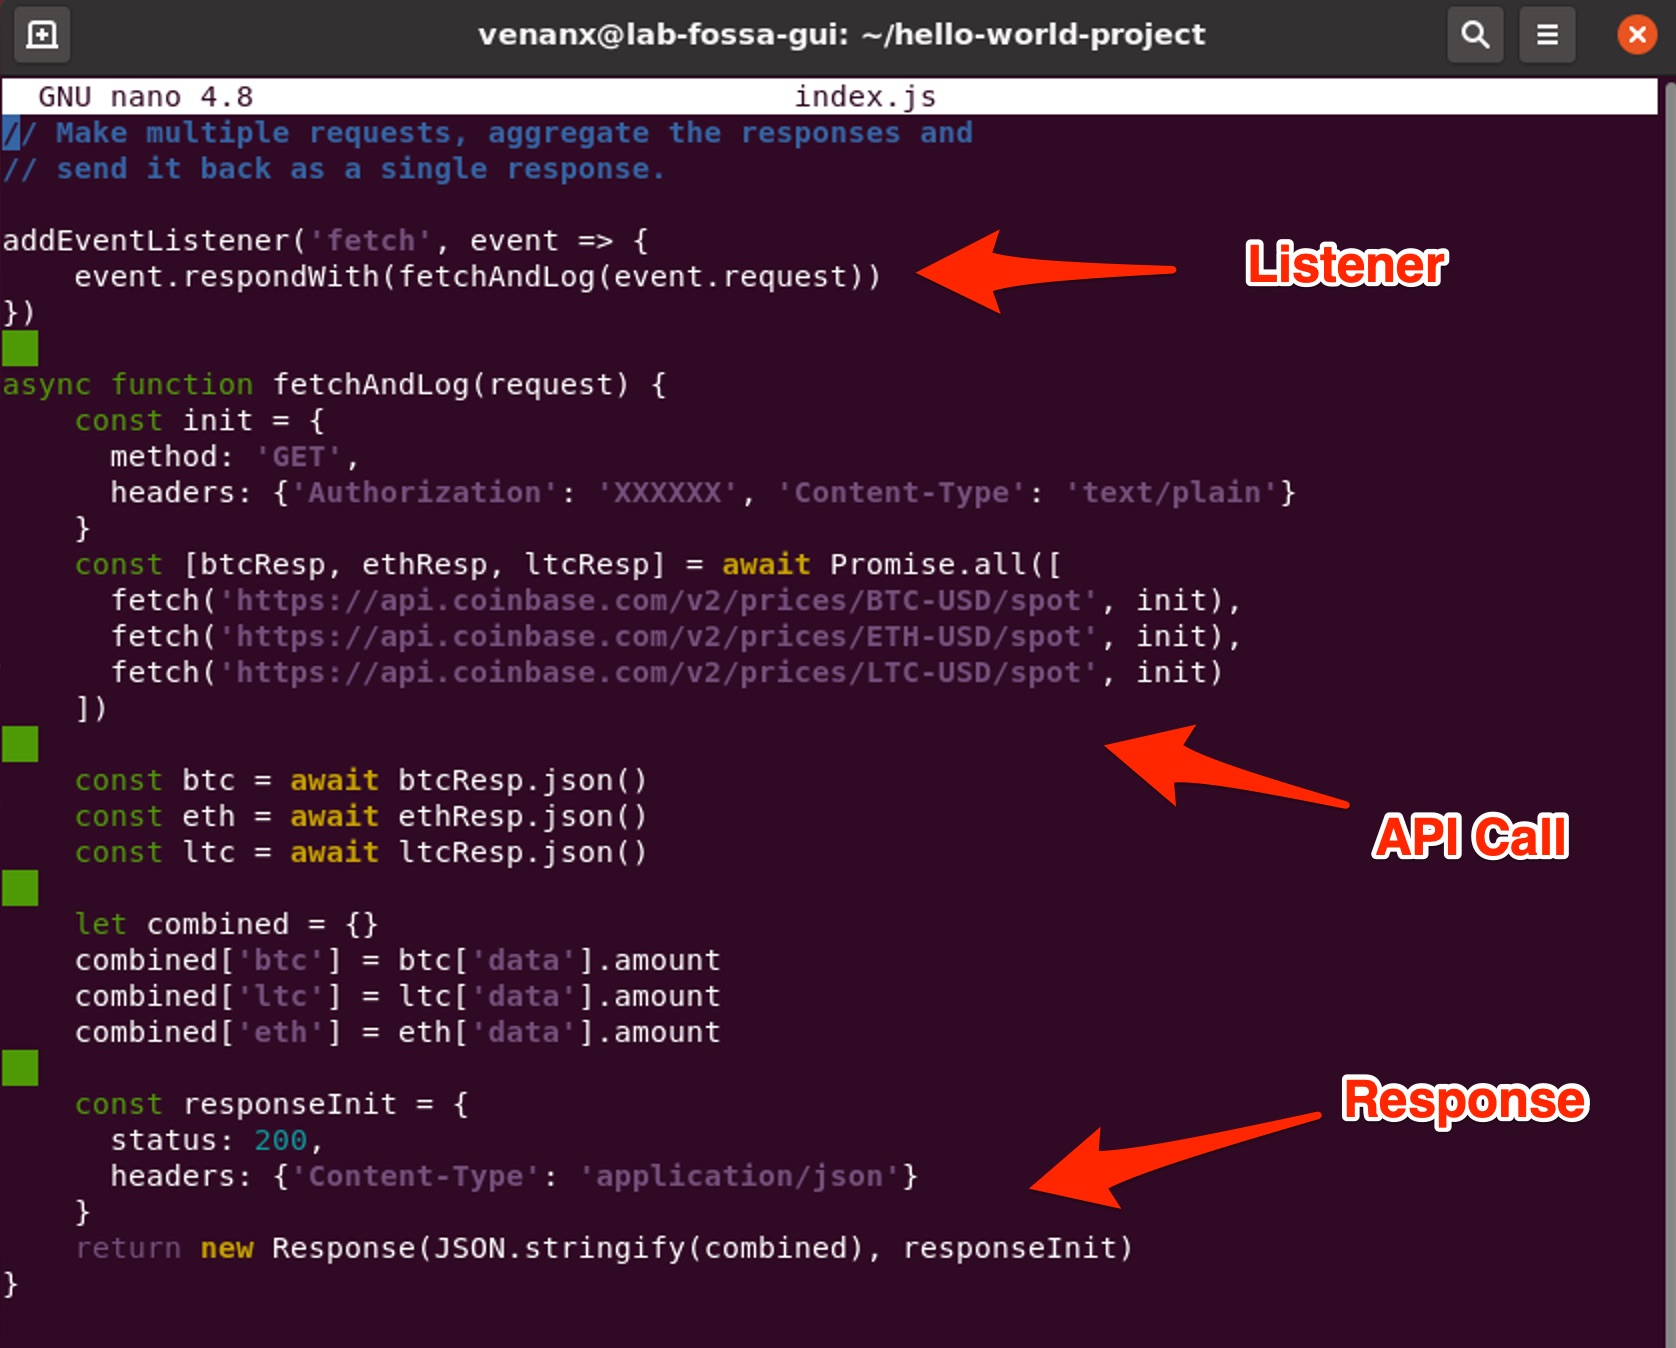Click the LTC-USD coinbase URL string
Image resolution: width=1676 pixels, height=1348 pixels.
[659, 673]
